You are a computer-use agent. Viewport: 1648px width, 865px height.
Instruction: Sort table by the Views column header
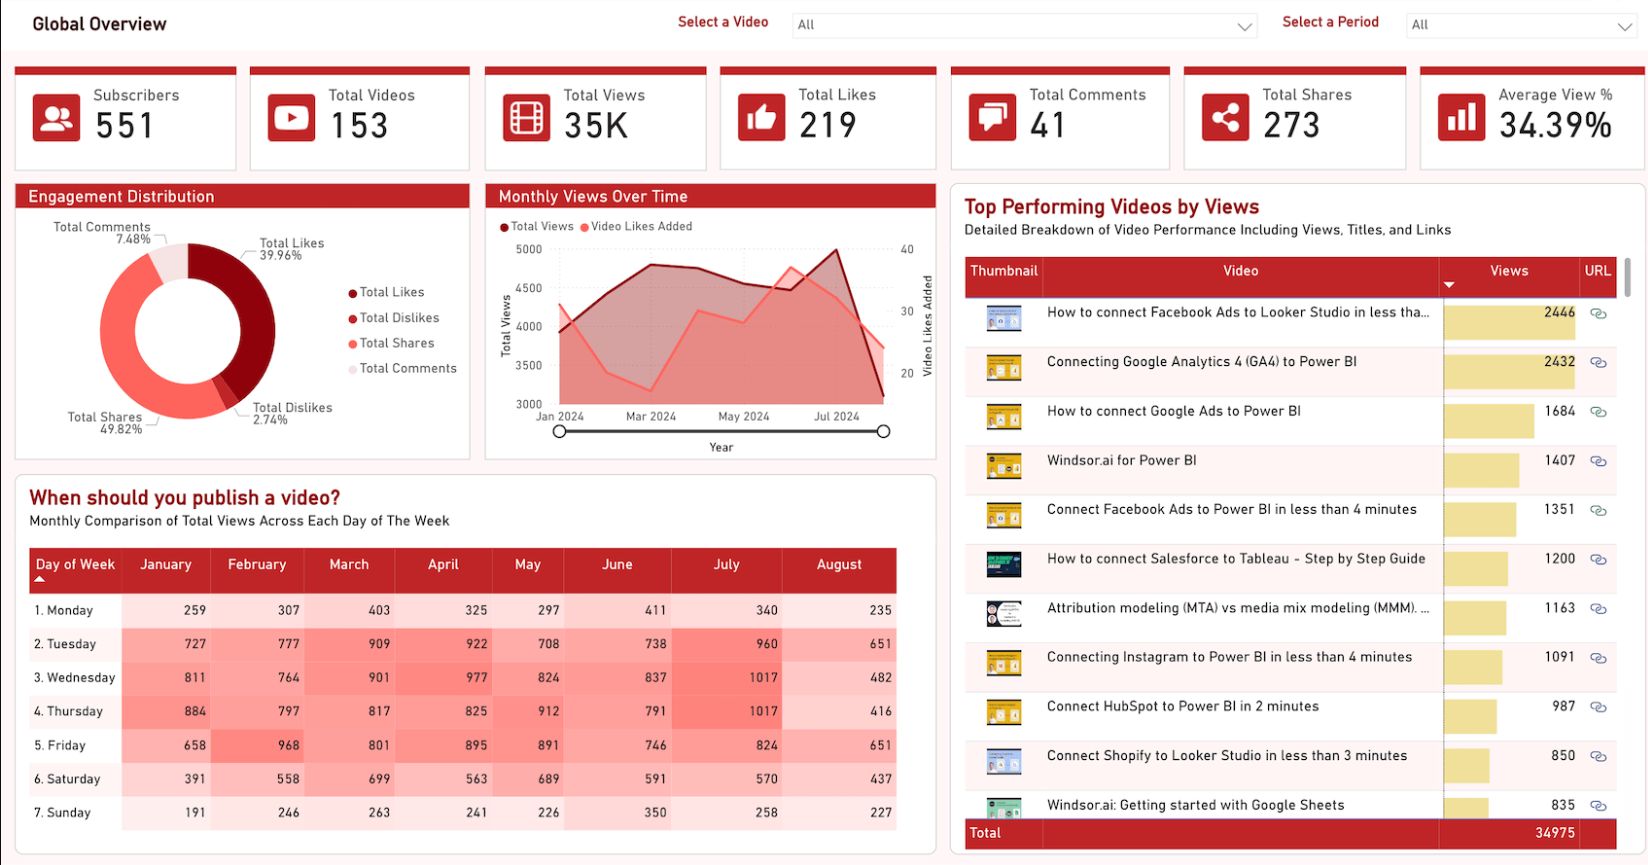[1508, 271]
